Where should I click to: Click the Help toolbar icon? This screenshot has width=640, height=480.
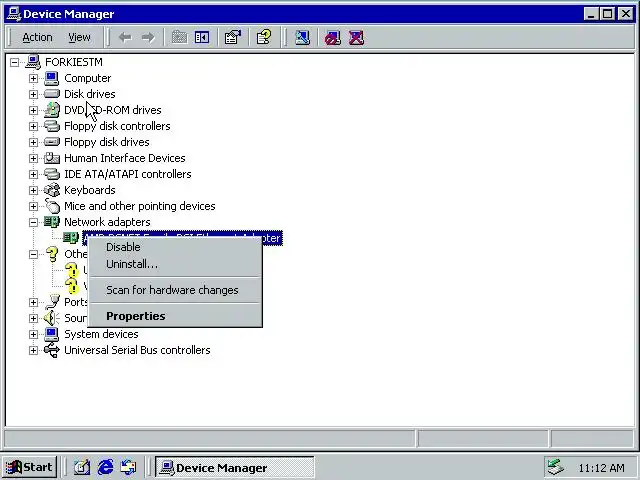coord(264,38)
